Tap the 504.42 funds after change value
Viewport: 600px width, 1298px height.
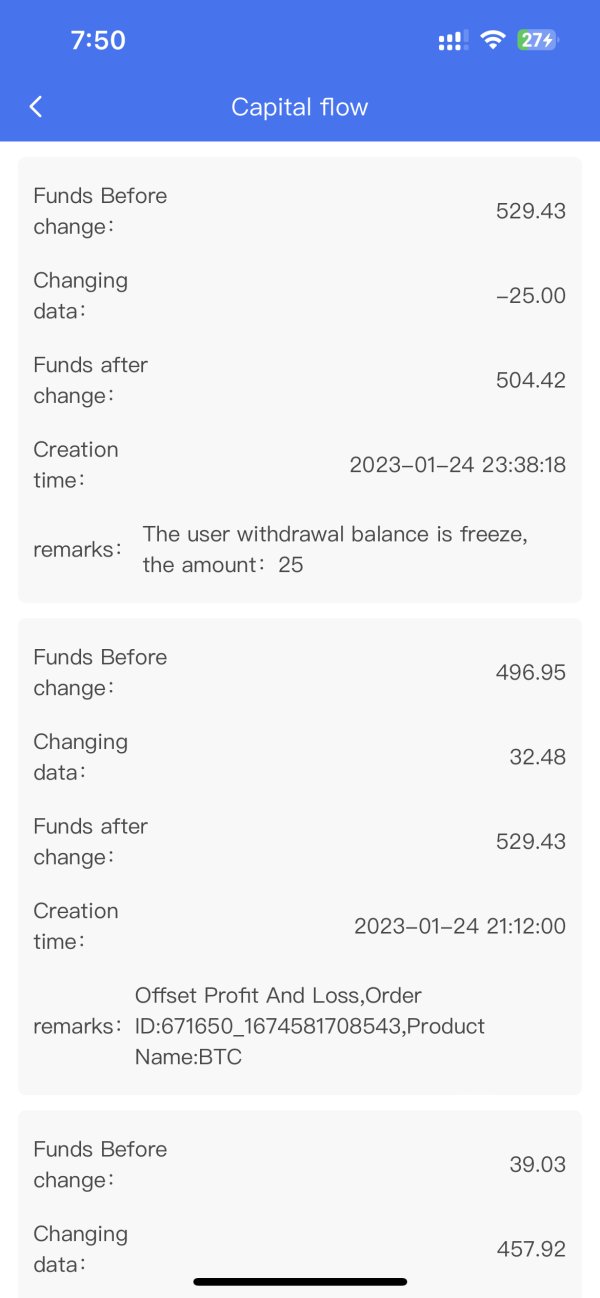[530, 380]
